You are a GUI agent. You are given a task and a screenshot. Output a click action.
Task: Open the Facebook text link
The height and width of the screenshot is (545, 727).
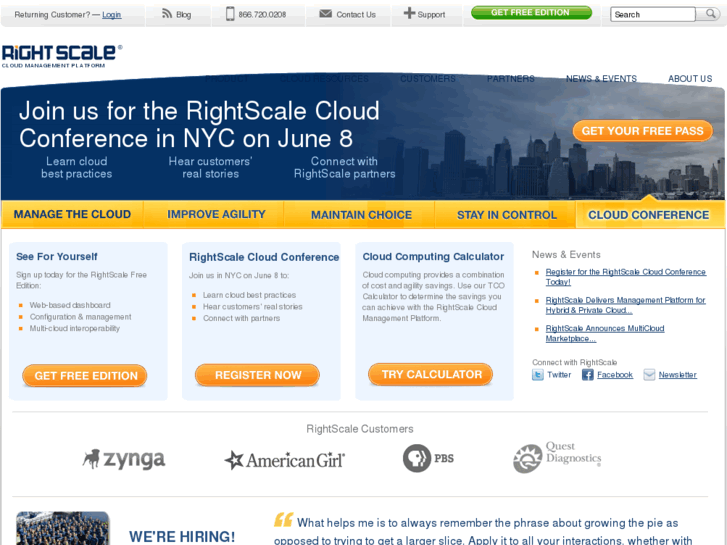615,375
